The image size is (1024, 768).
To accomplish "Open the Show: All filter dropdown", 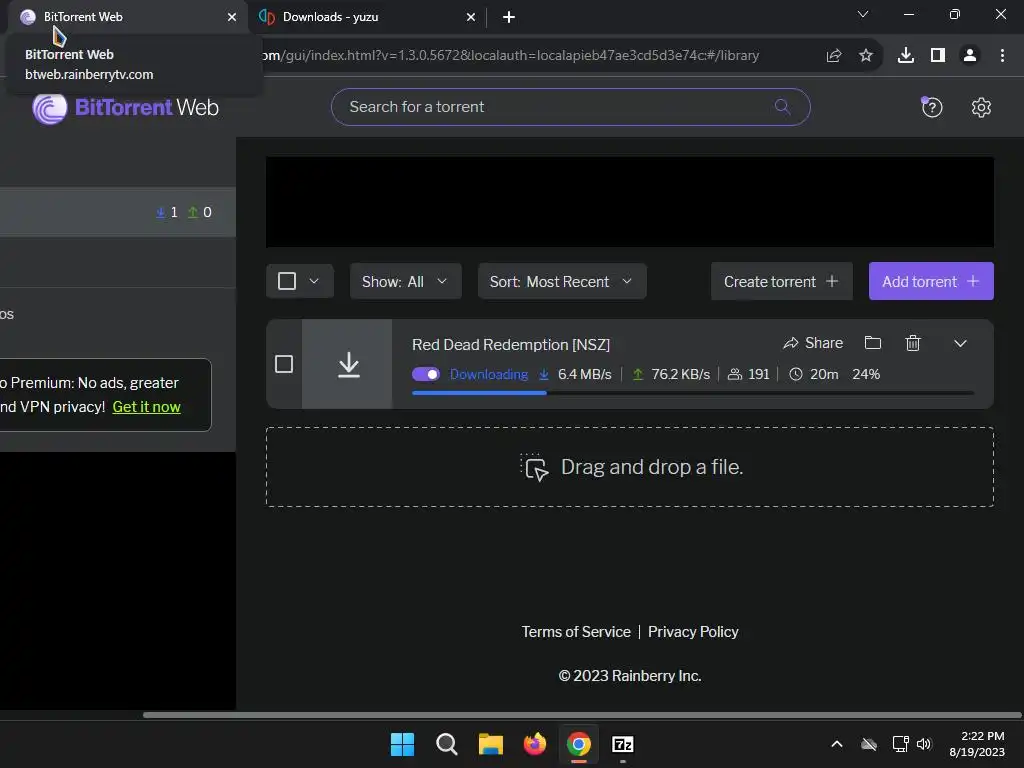I will (406, 281).
